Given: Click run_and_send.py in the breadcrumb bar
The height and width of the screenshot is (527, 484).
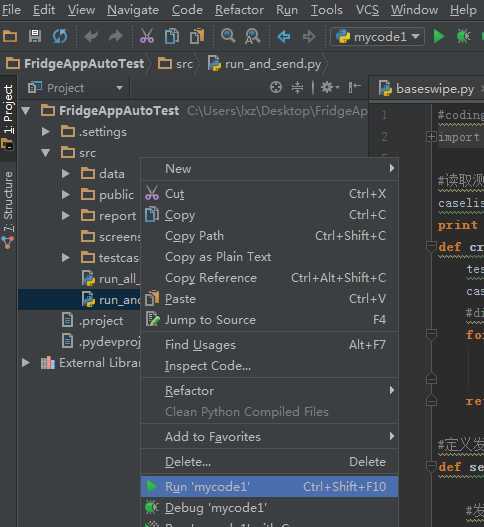Looking at the screenshot, I should pos(264,64).
